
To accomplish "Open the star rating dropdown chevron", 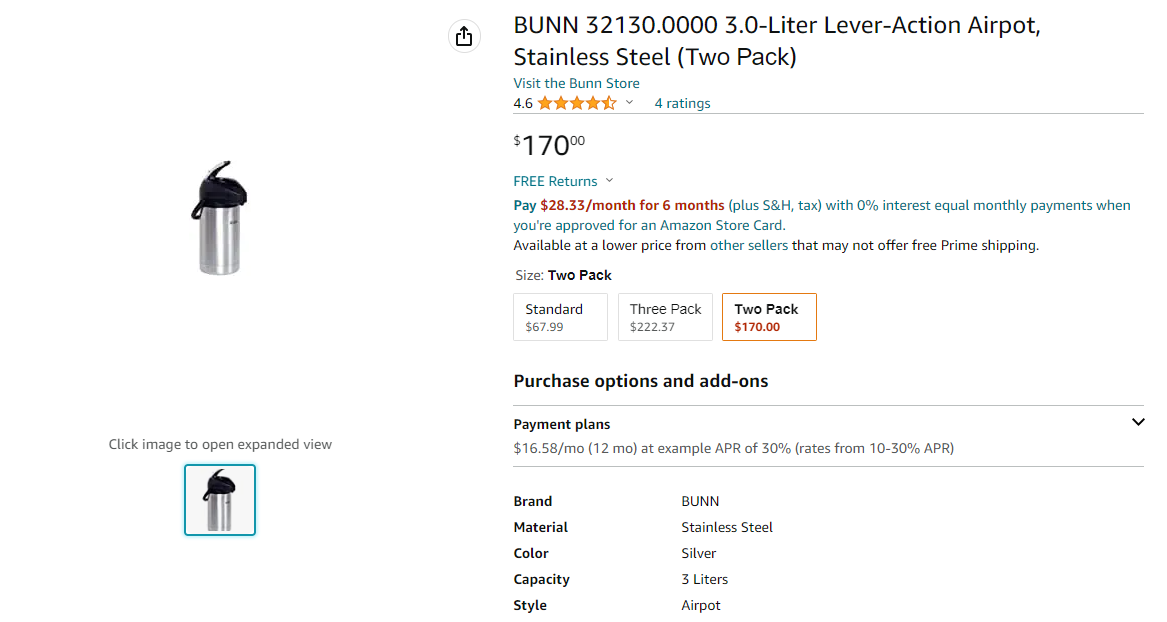I will [630, 103].
